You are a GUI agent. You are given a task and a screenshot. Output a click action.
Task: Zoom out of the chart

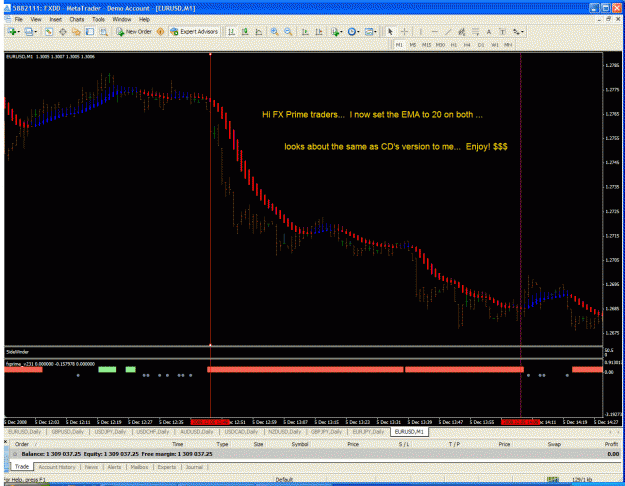tap(288, 31)
